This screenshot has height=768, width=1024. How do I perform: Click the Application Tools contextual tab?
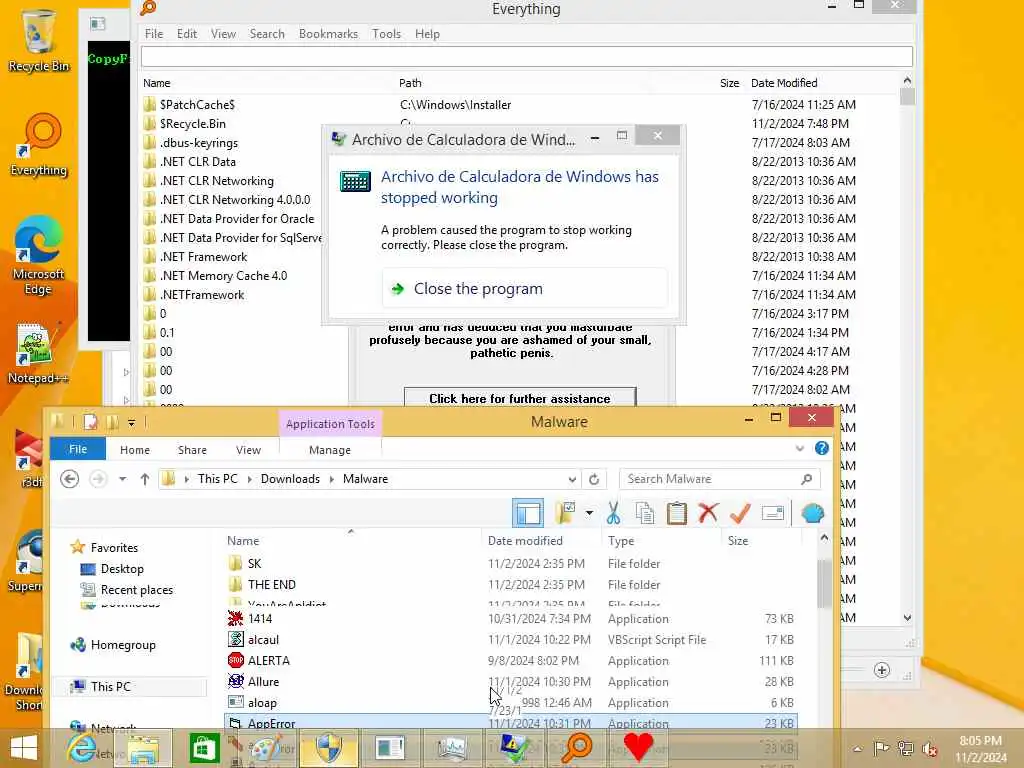(x=330, y=424)
